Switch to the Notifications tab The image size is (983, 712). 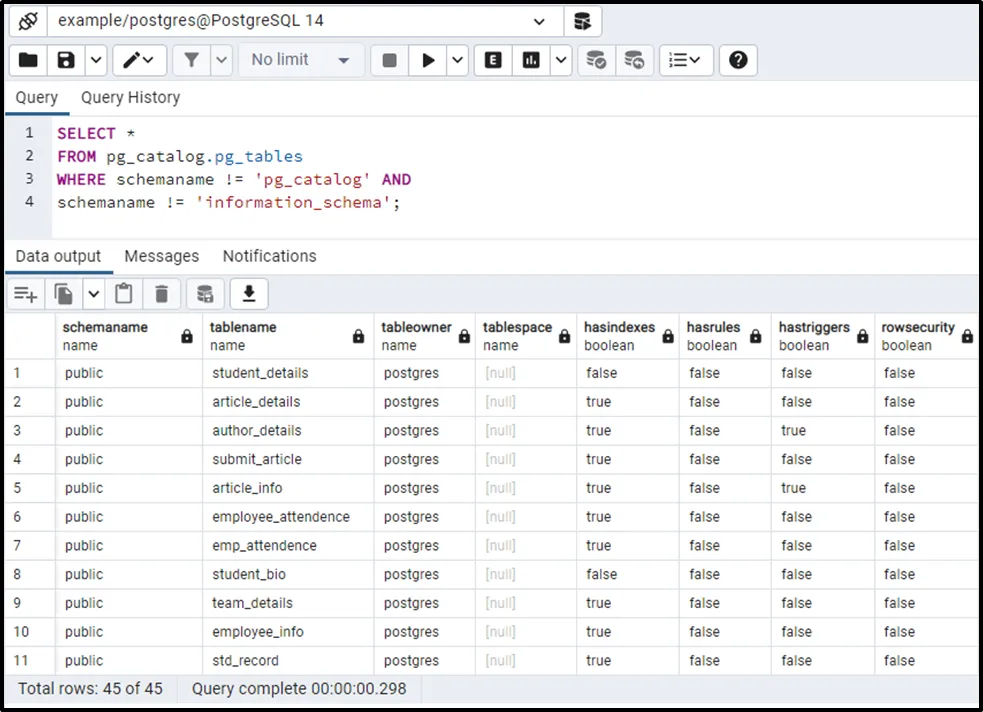pyautogui.click(x=269, y=256)
